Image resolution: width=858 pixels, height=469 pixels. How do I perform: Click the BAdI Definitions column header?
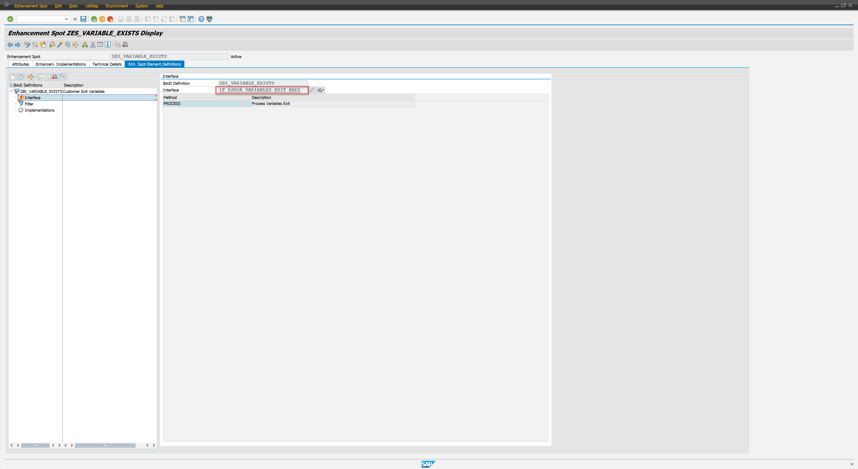coord(36,85)
